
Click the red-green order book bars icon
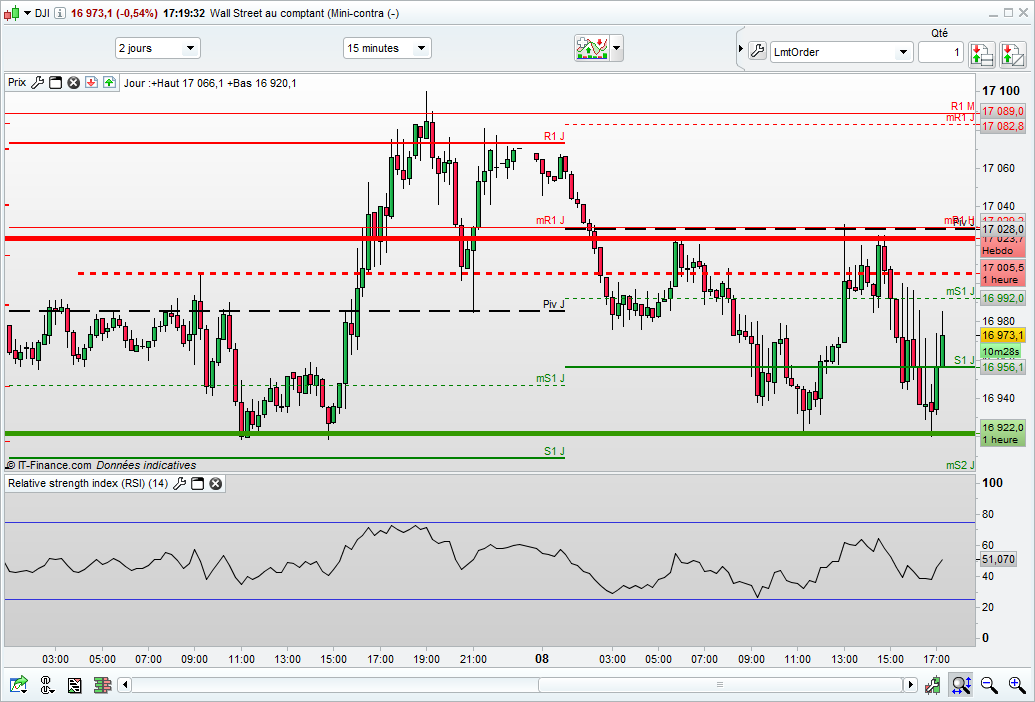tap(102, 685)
